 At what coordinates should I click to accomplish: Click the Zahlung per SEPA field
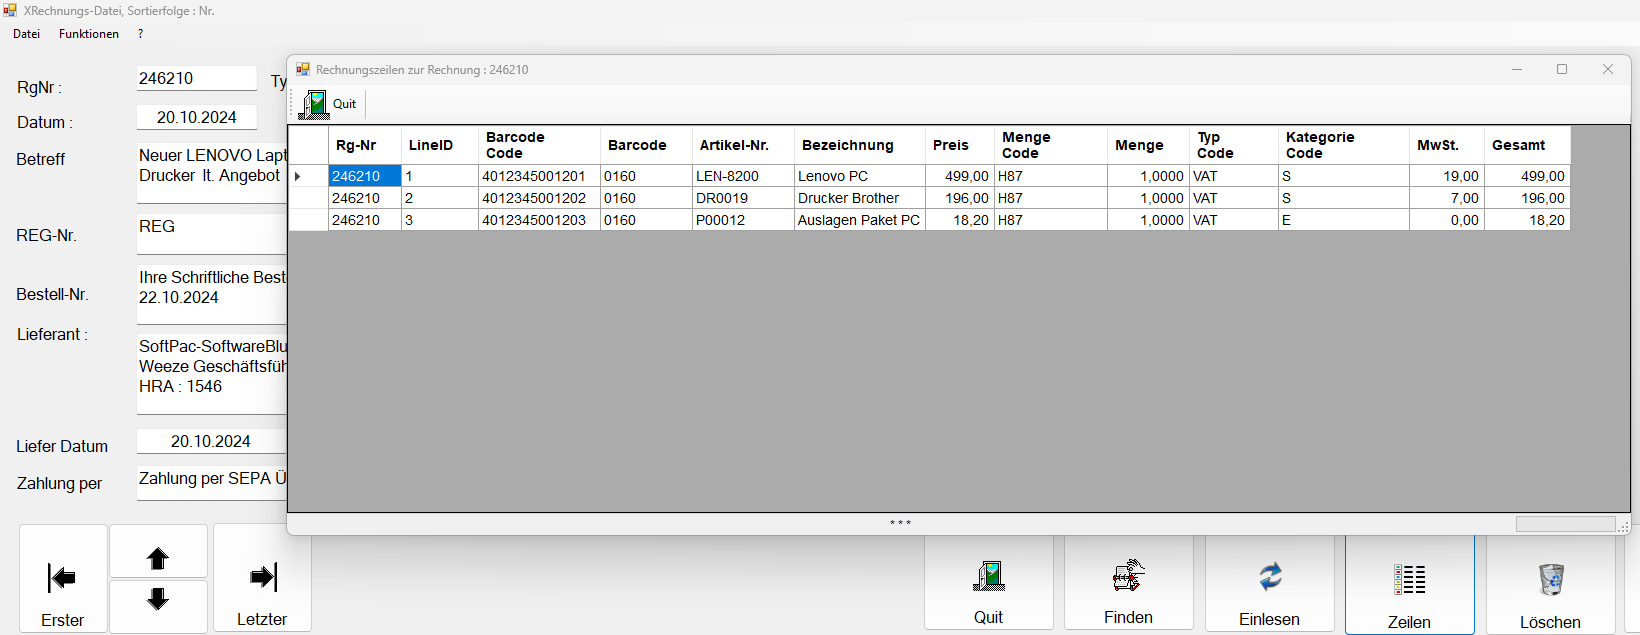(x=212, y=482)
